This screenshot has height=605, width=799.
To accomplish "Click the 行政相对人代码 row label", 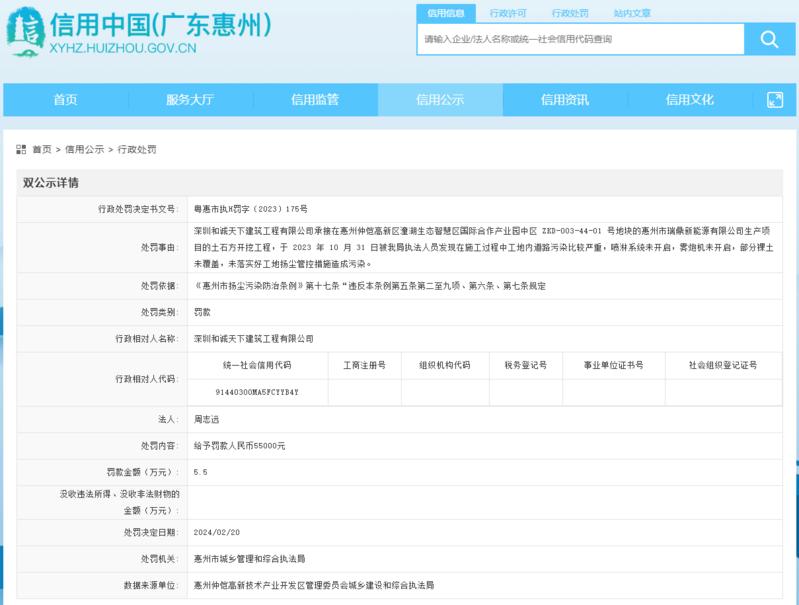I will coord(147,379).
